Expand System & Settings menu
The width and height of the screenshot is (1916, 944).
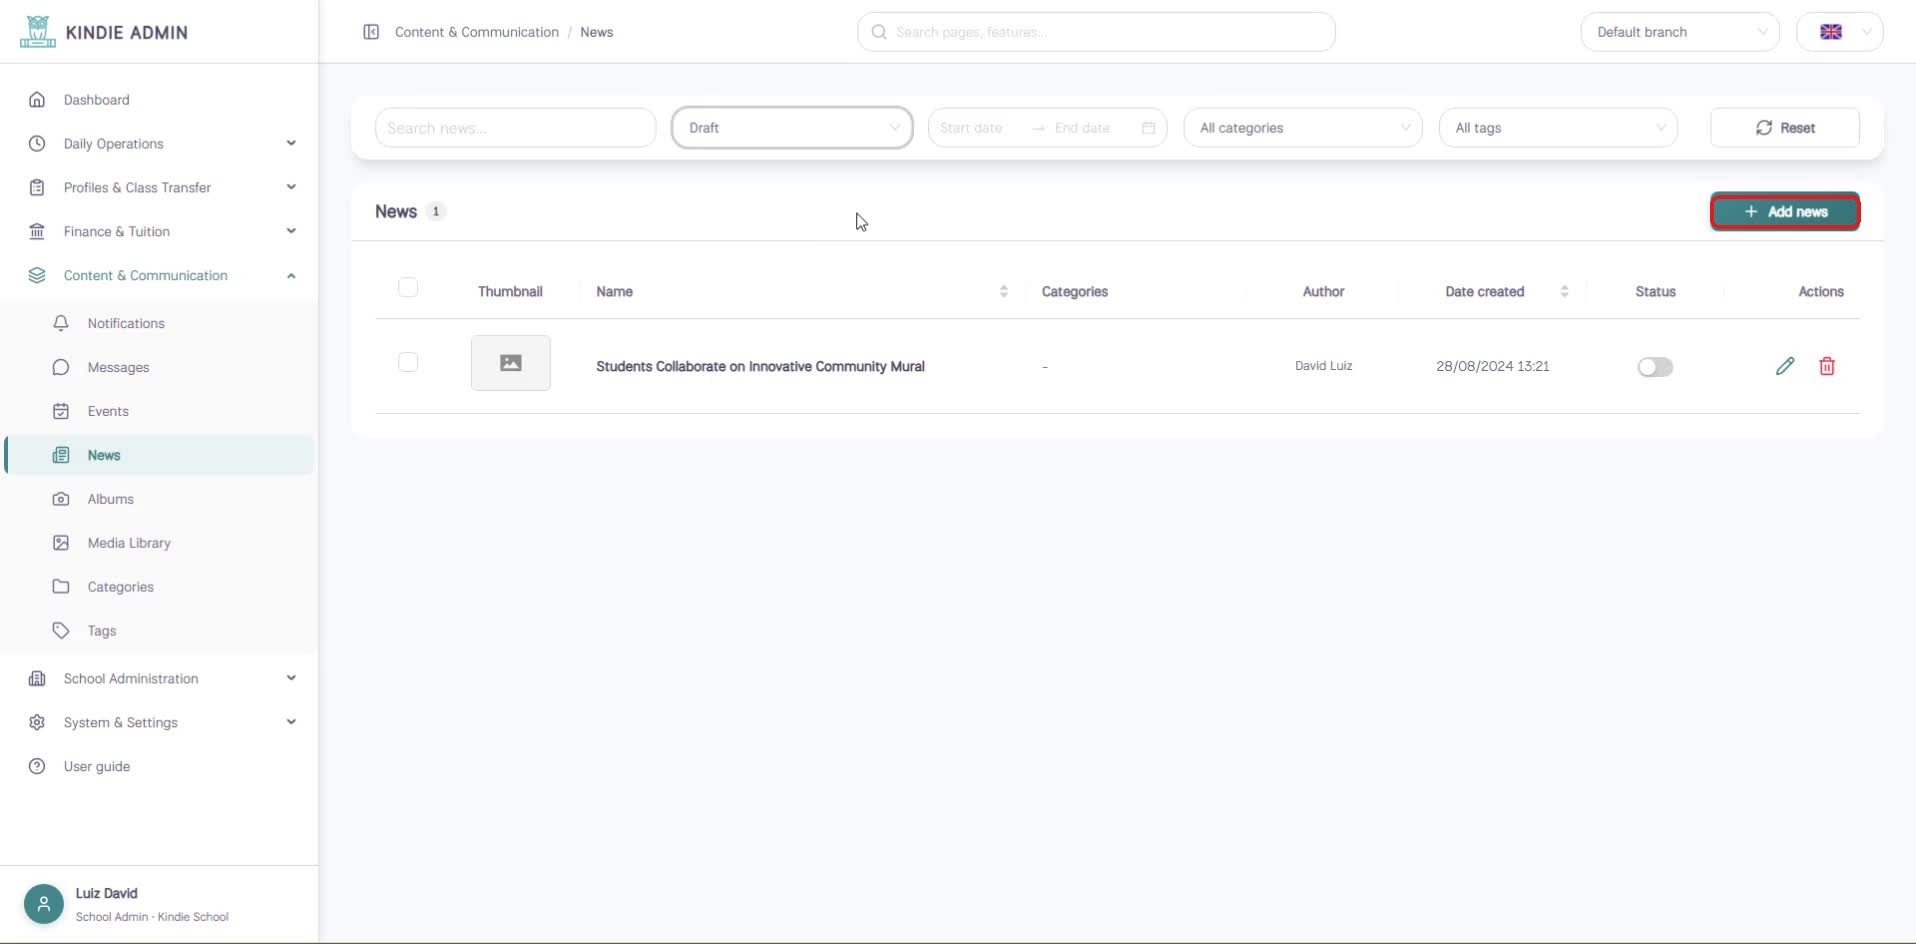coord(159,722)
